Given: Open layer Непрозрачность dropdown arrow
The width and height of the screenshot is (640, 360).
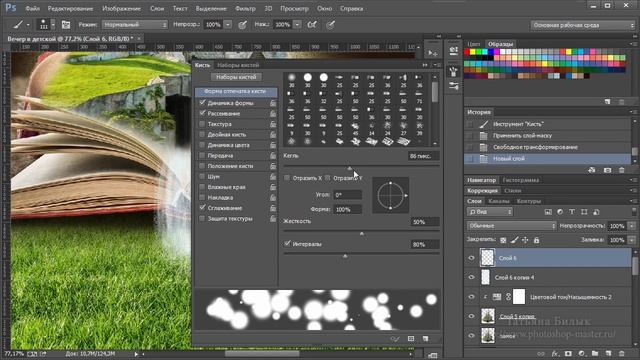Looking at the screenshot, I should point(632,226).
